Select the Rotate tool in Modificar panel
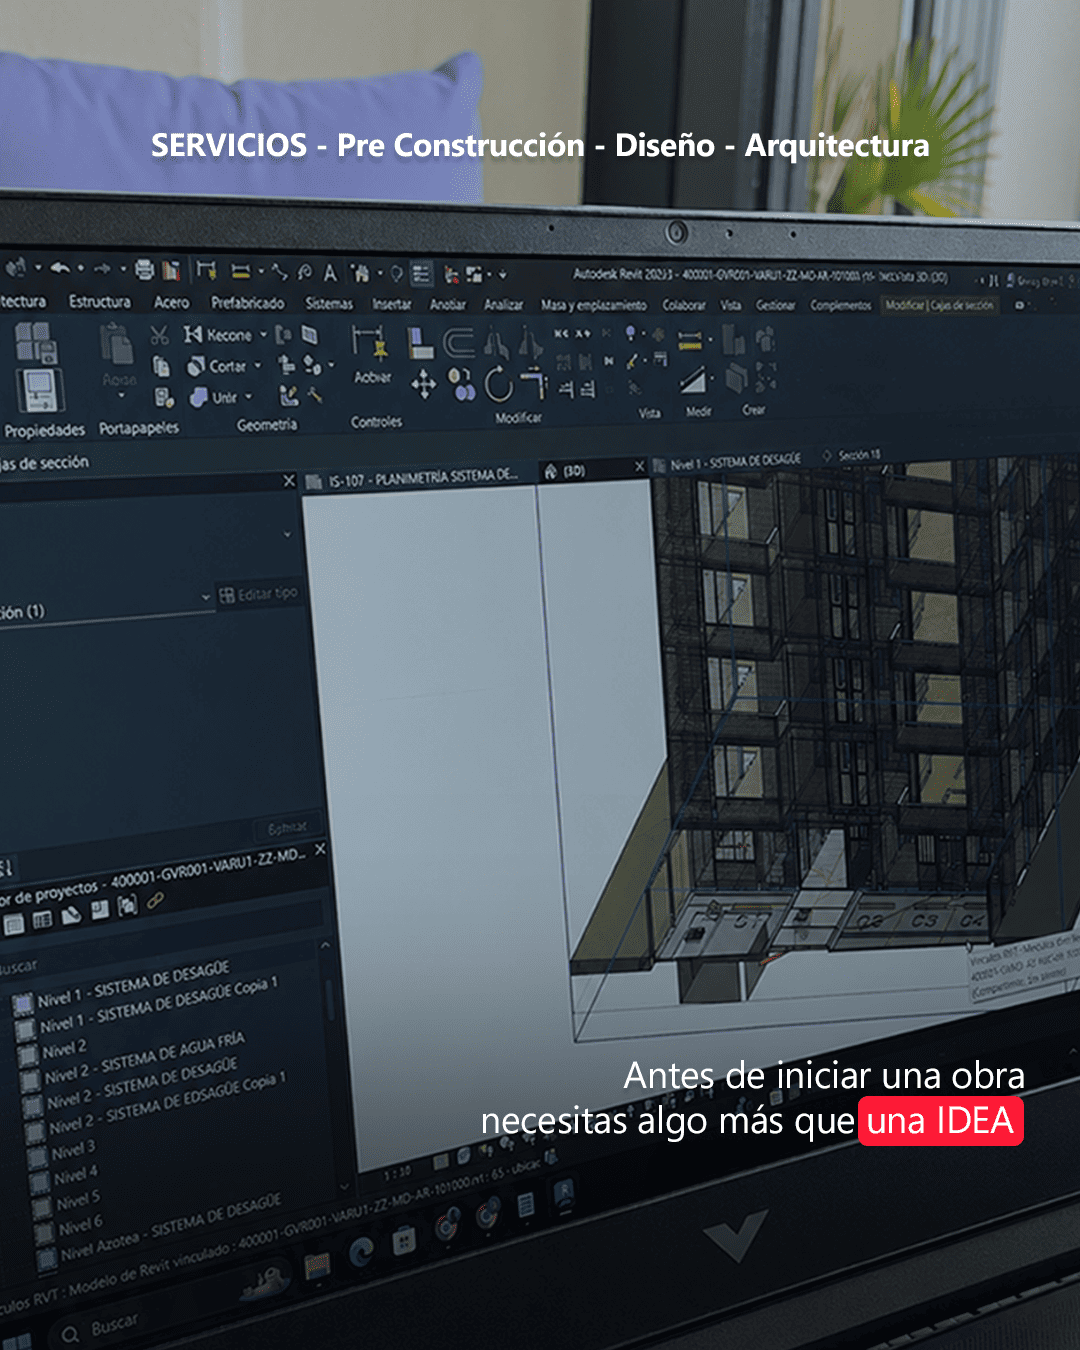The height and width of the screenshot is (1350, 1080). (x=498, y=383)
